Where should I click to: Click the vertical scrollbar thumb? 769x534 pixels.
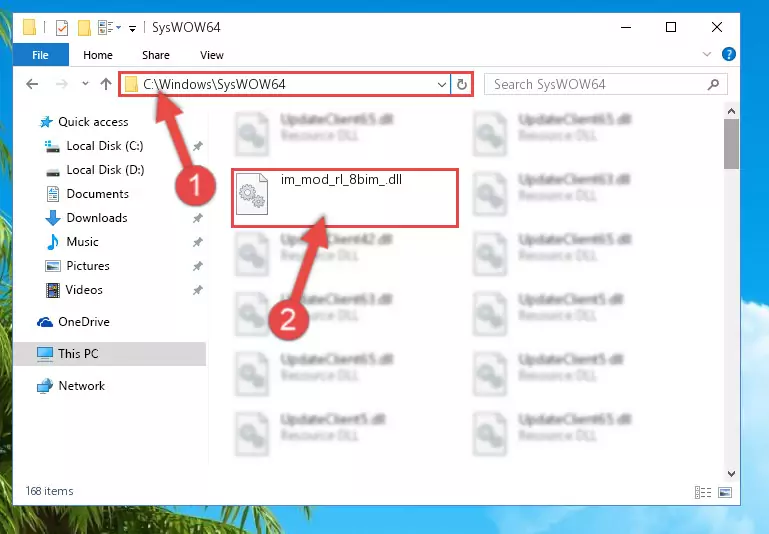[x=731, y=144]
